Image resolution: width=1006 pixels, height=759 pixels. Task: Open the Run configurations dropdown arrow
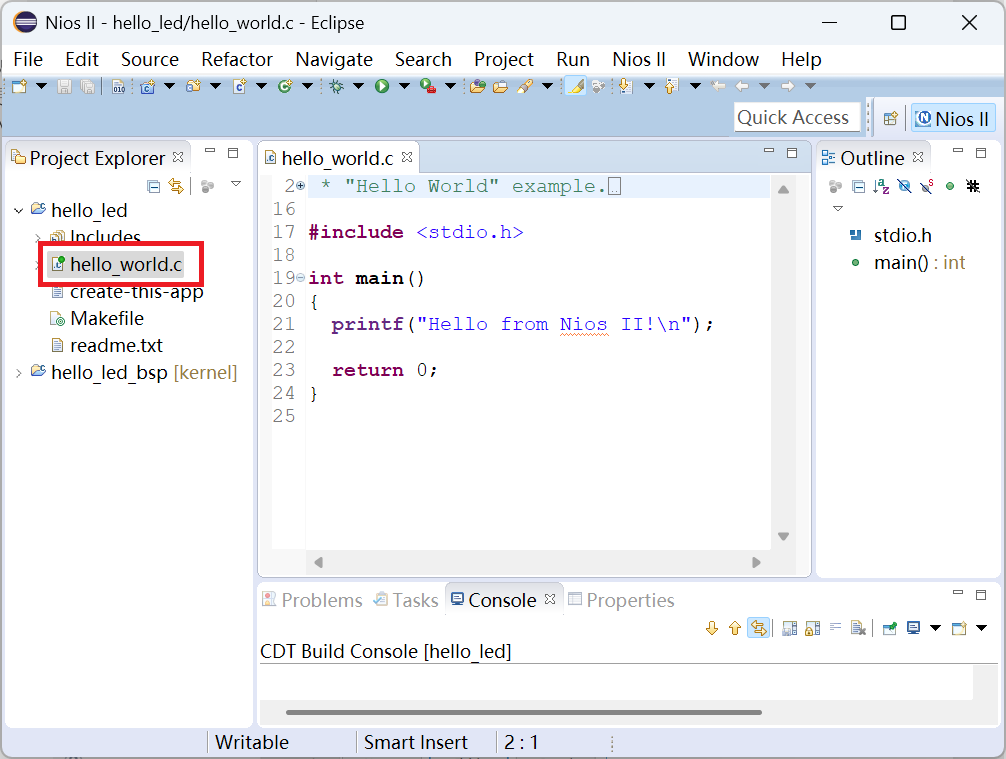click(x=404, y=86)
